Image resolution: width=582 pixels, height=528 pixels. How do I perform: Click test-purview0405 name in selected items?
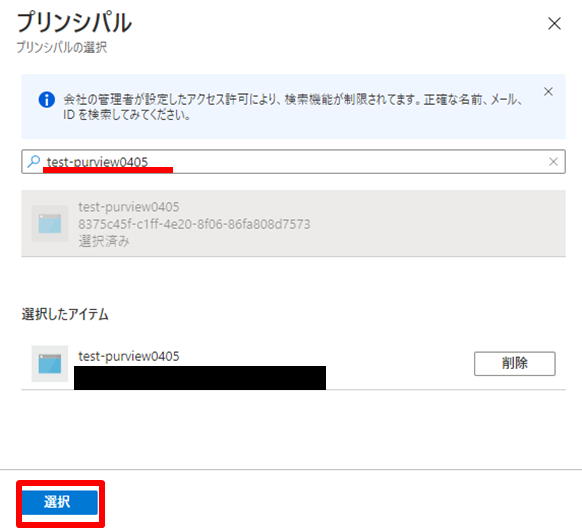point(129,356)
